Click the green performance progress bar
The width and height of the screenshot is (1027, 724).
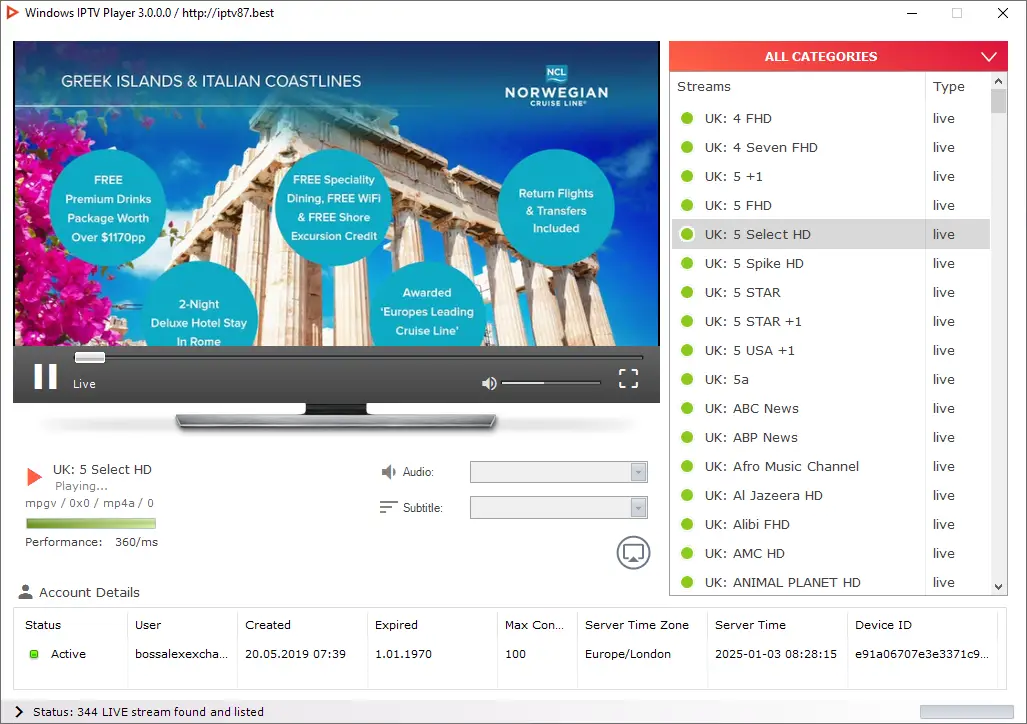point(91,523)
